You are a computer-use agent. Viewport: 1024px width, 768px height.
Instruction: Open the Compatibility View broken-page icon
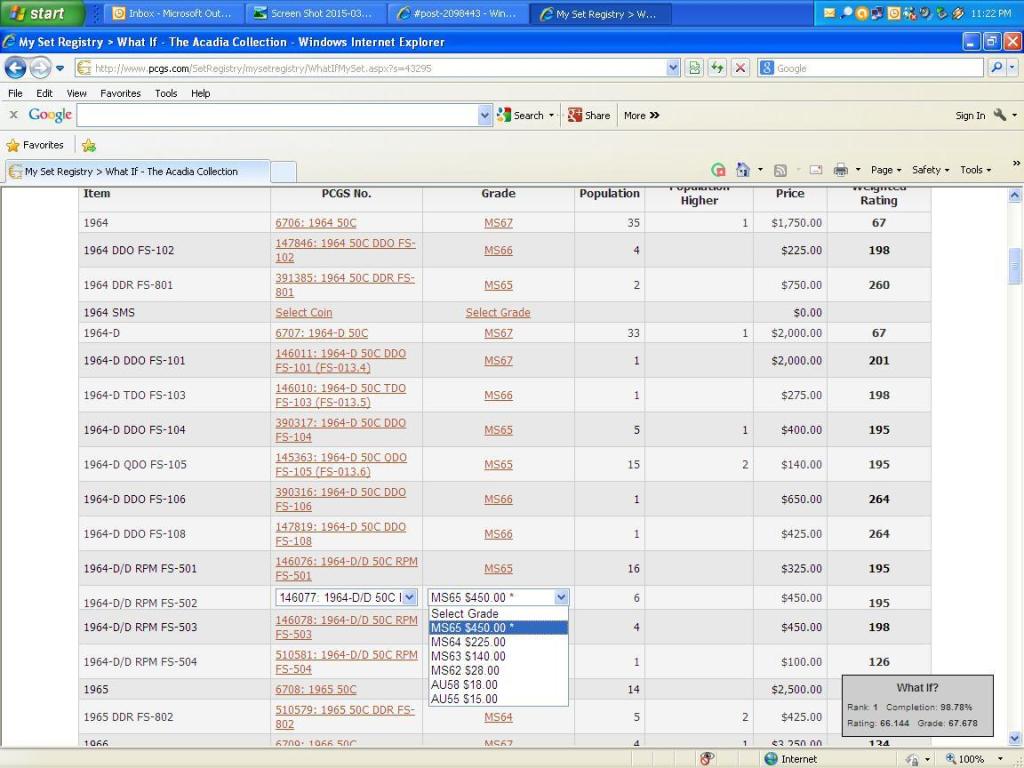pos(694,68)
